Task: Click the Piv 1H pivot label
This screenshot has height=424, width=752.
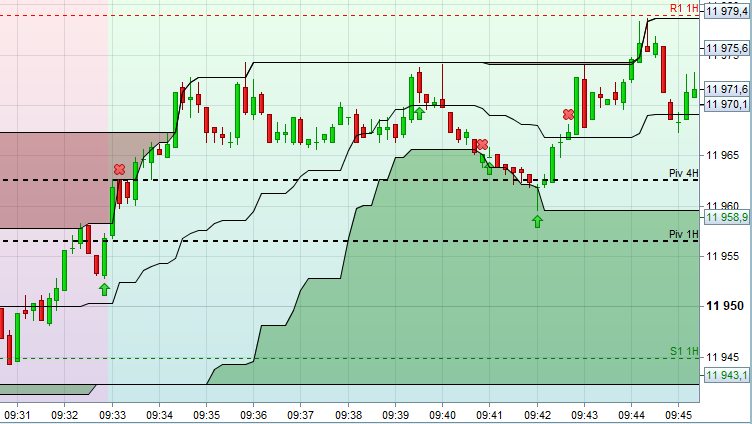Action: tap(684, 234)
